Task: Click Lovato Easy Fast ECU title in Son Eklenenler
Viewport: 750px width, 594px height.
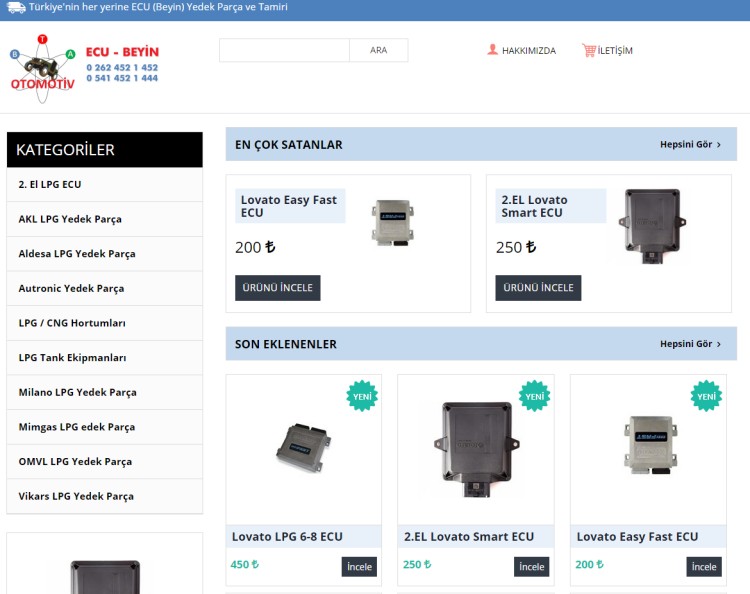Action: click(x=637, y=537)
